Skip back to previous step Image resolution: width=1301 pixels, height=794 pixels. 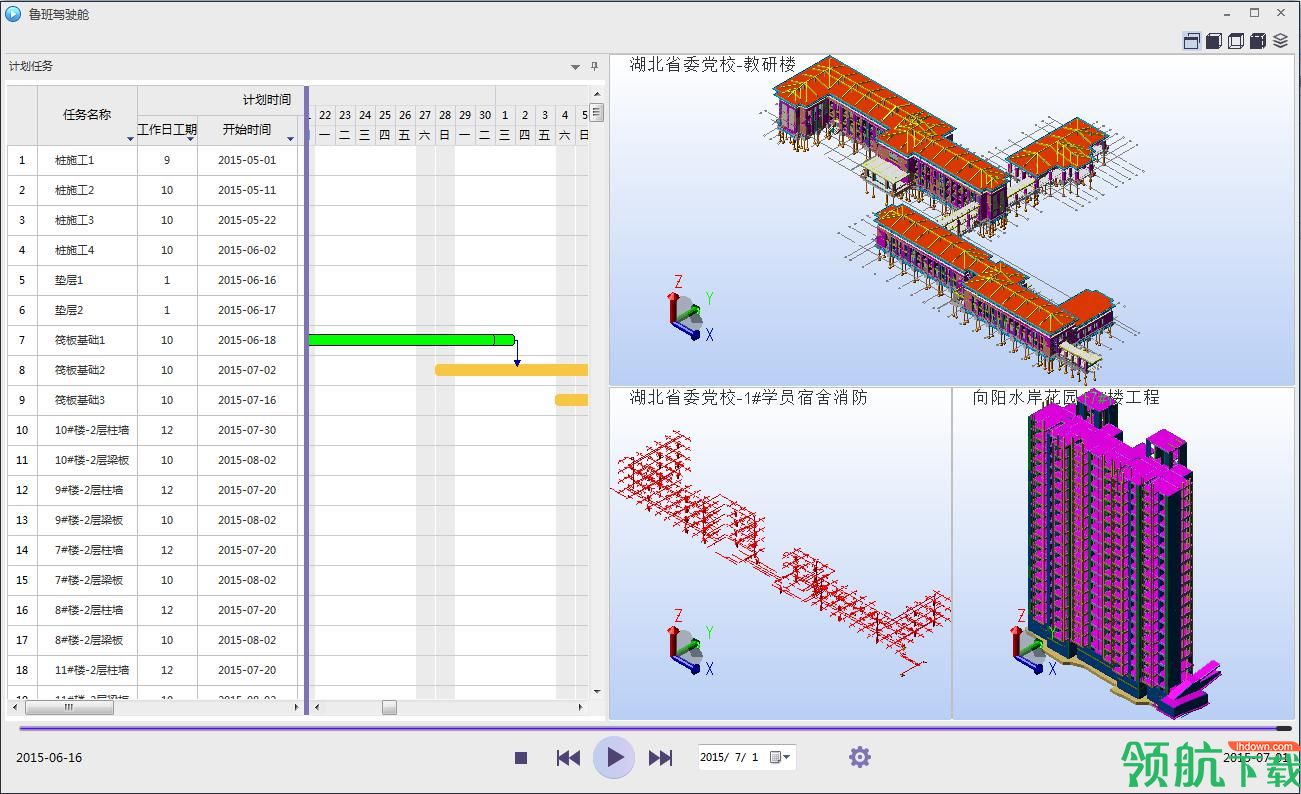pyautogui.click(x=568, y=758)
